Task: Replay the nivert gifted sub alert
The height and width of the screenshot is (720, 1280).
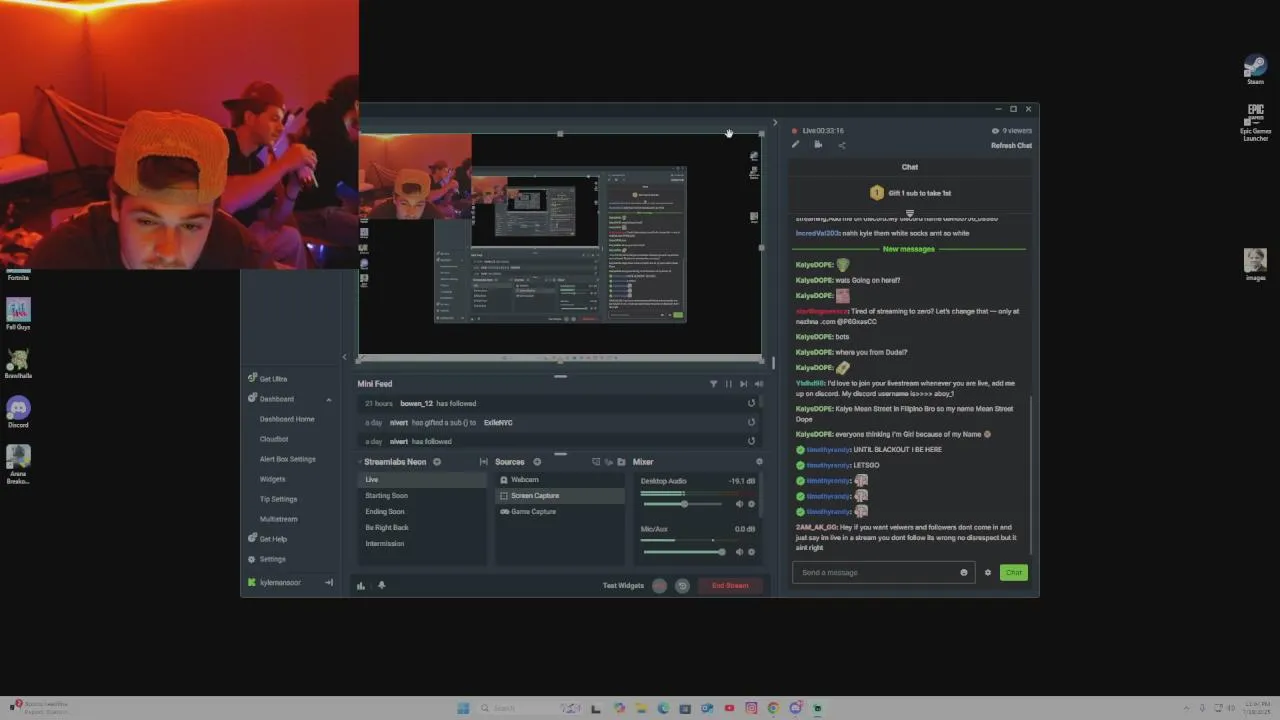Action: [751, 422]
